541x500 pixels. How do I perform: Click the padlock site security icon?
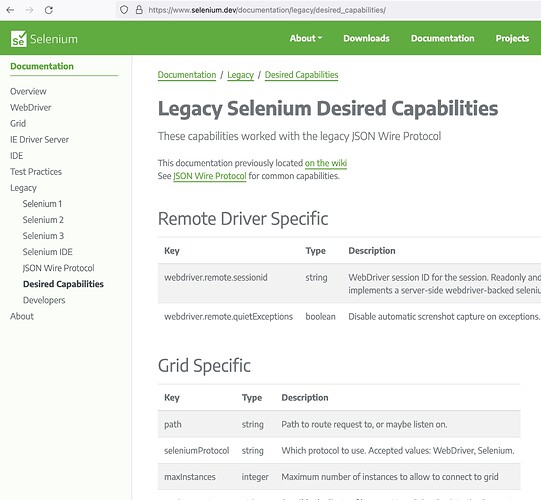point(139,10)
